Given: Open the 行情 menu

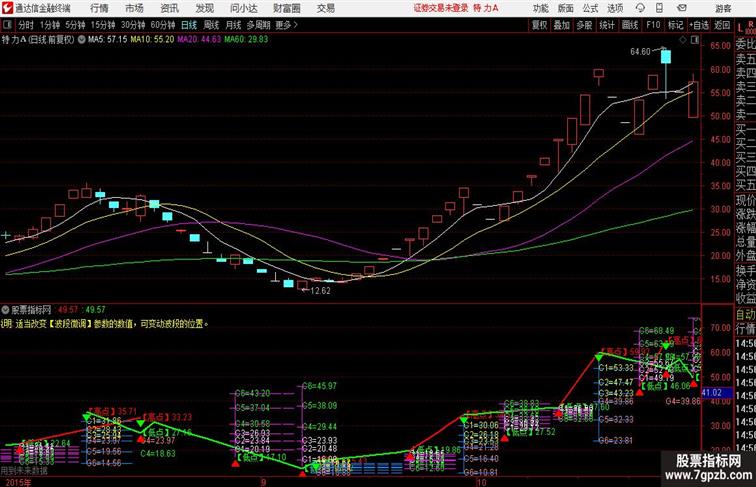Looking at the screenshot, I should click(99, 8).
